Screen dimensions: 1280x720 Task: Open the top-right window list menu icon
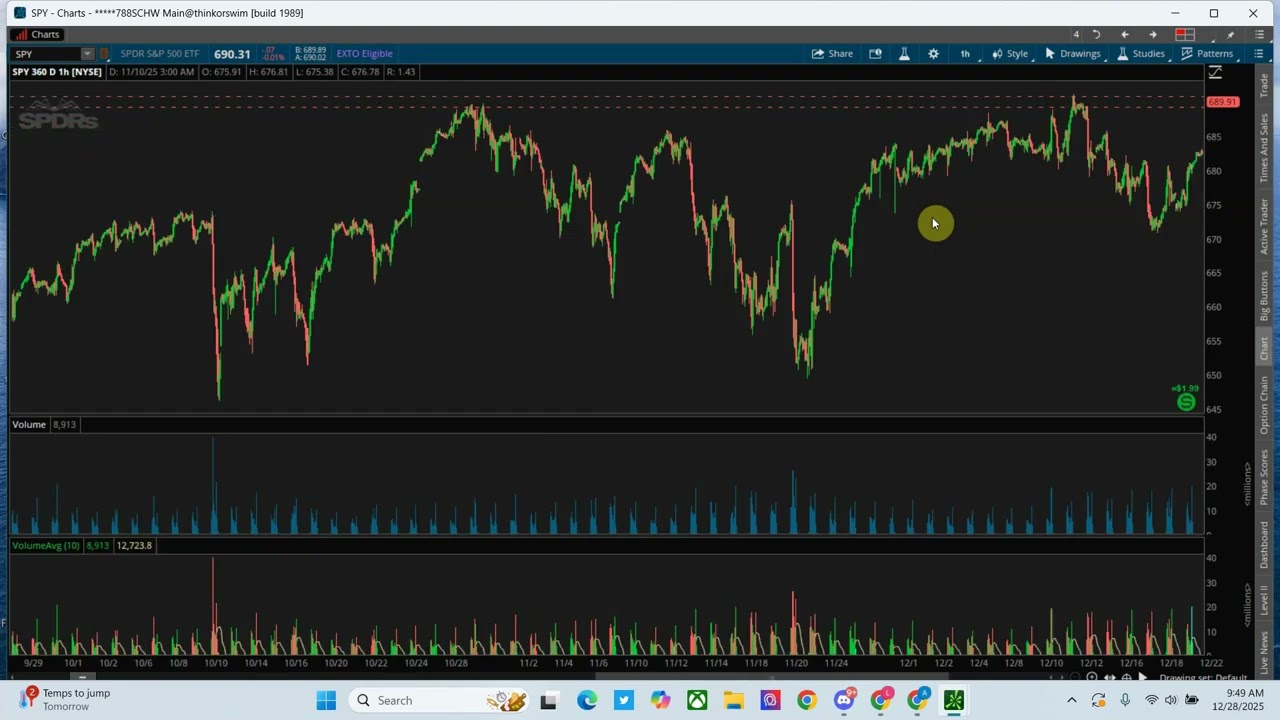click(1259, 35)
